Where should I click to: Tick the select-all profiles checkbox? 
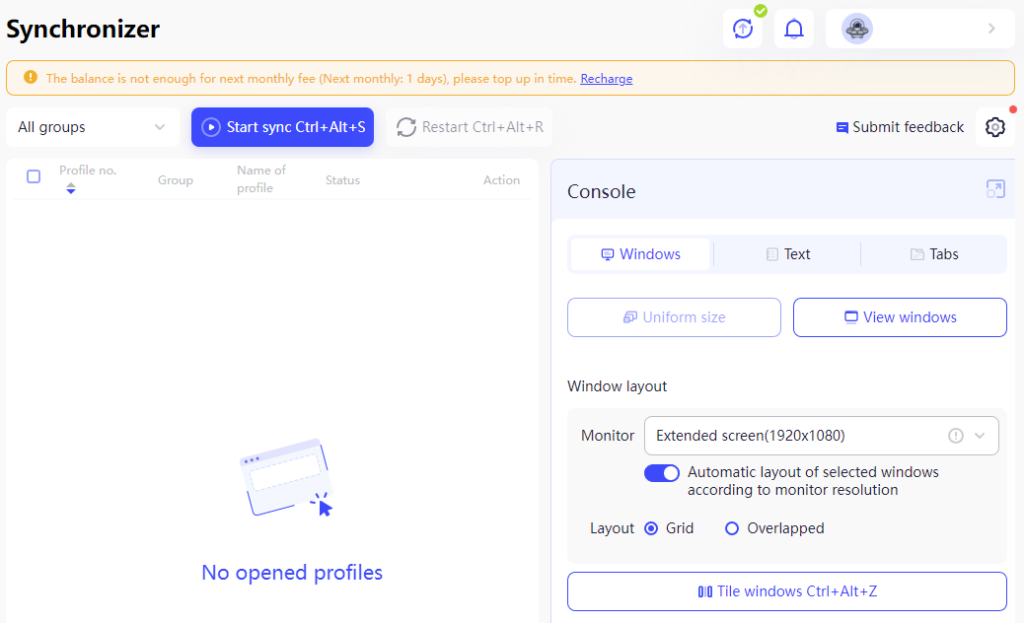33,176
